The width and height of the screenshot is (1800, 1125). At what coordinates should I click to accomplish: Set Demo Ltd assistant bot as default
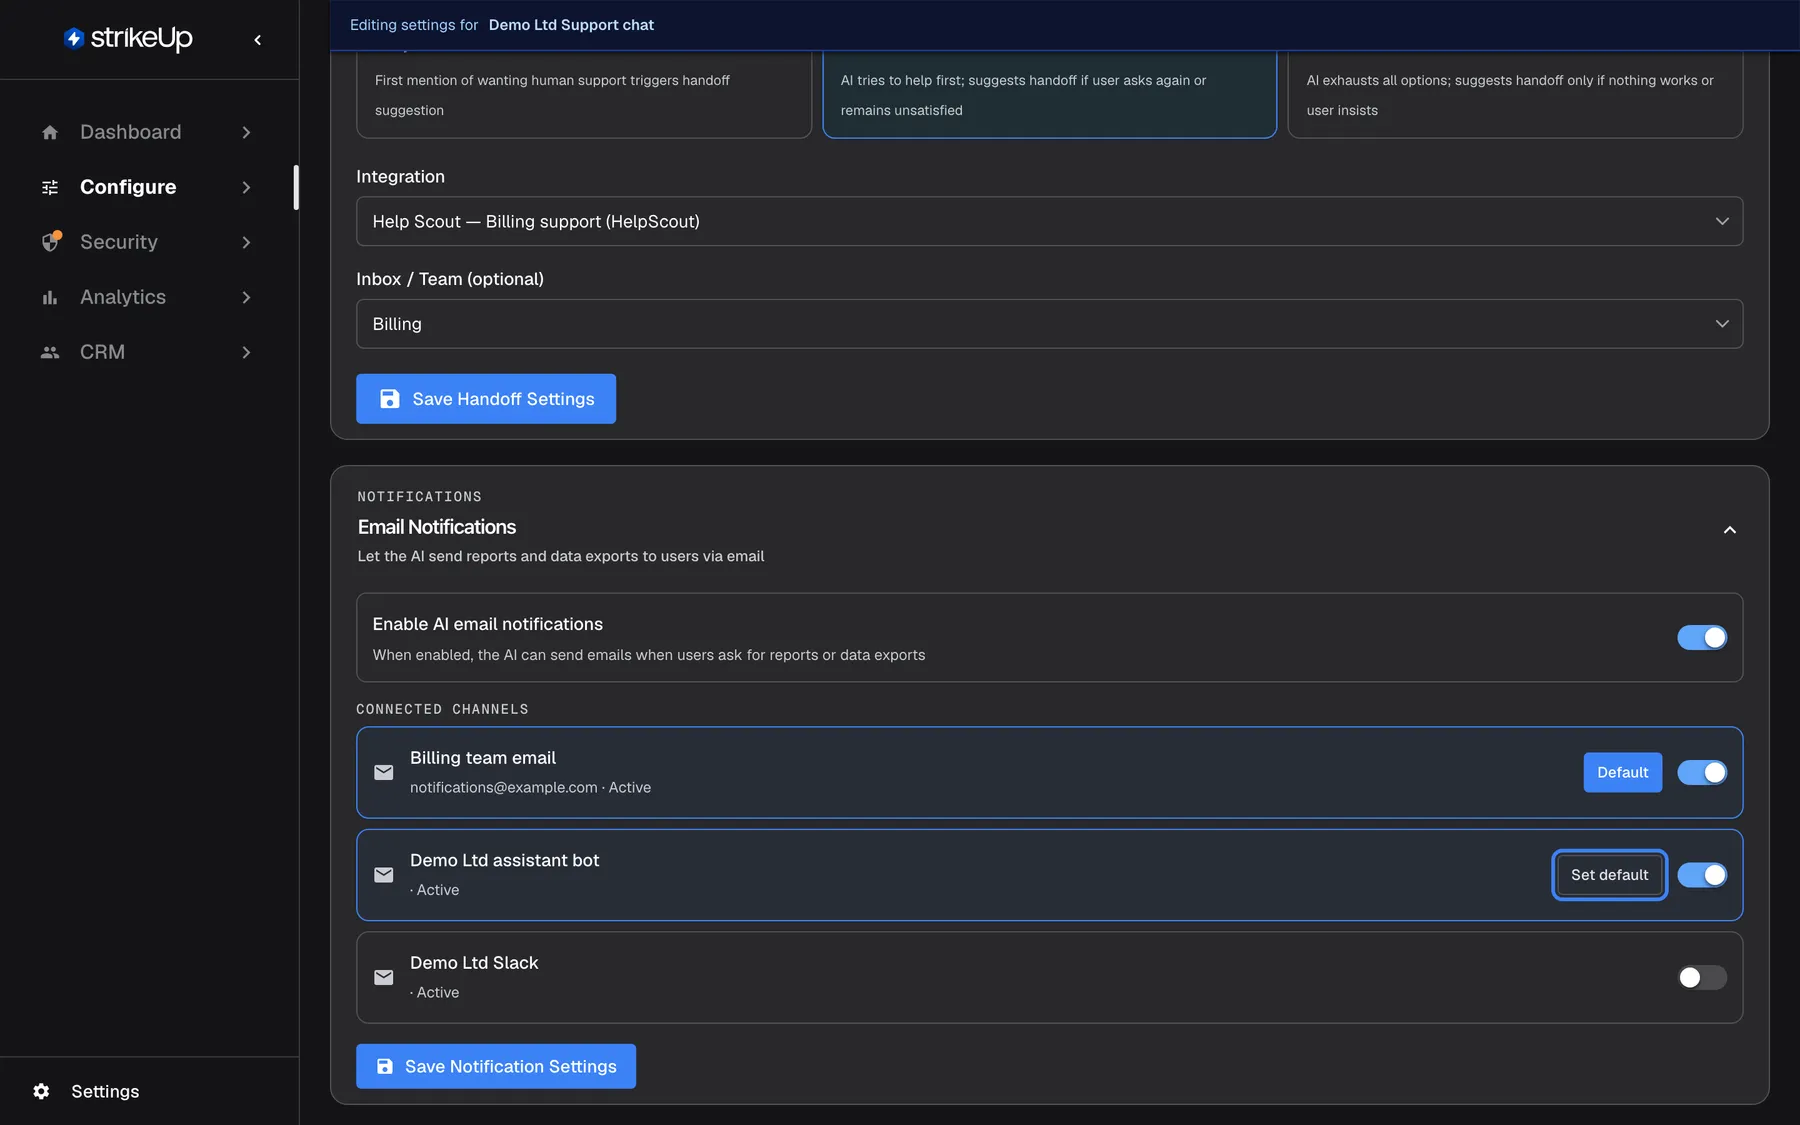[x=1609, y=875]
